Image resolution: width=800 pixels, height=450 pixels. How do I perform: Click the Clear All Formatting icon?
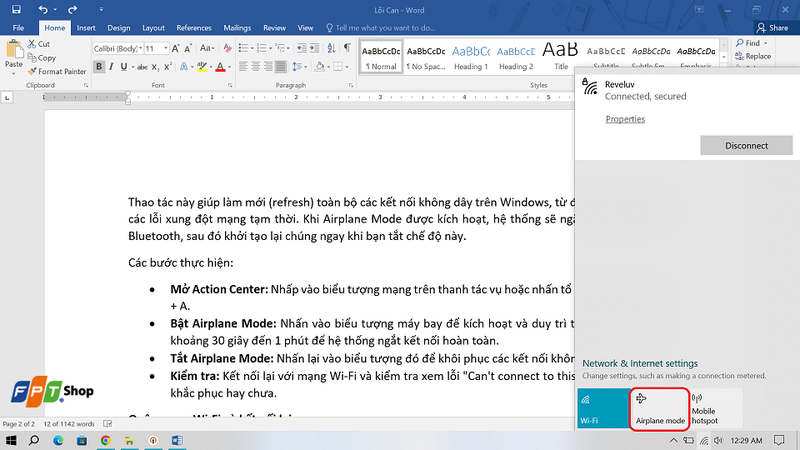[x=228, y=48]
